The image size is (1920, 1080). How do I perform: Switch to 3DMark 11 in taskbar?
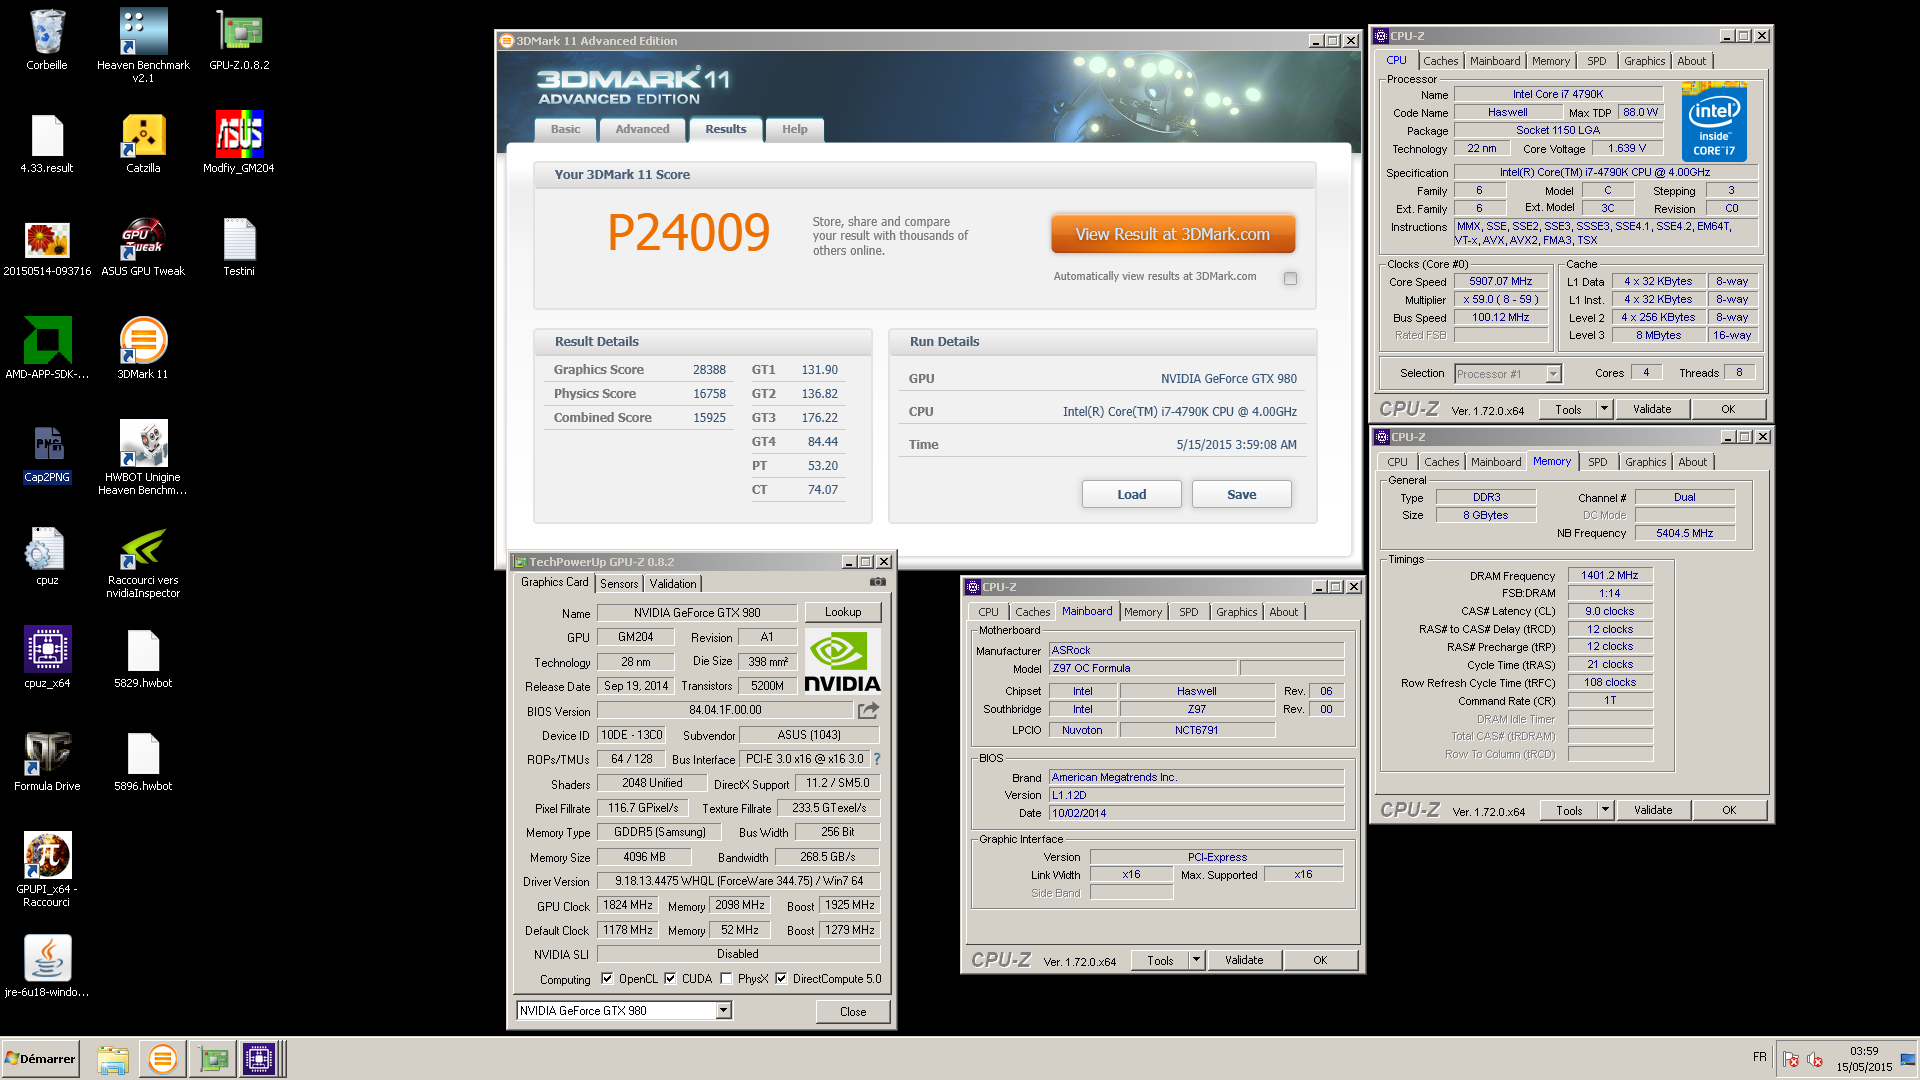162,1059
